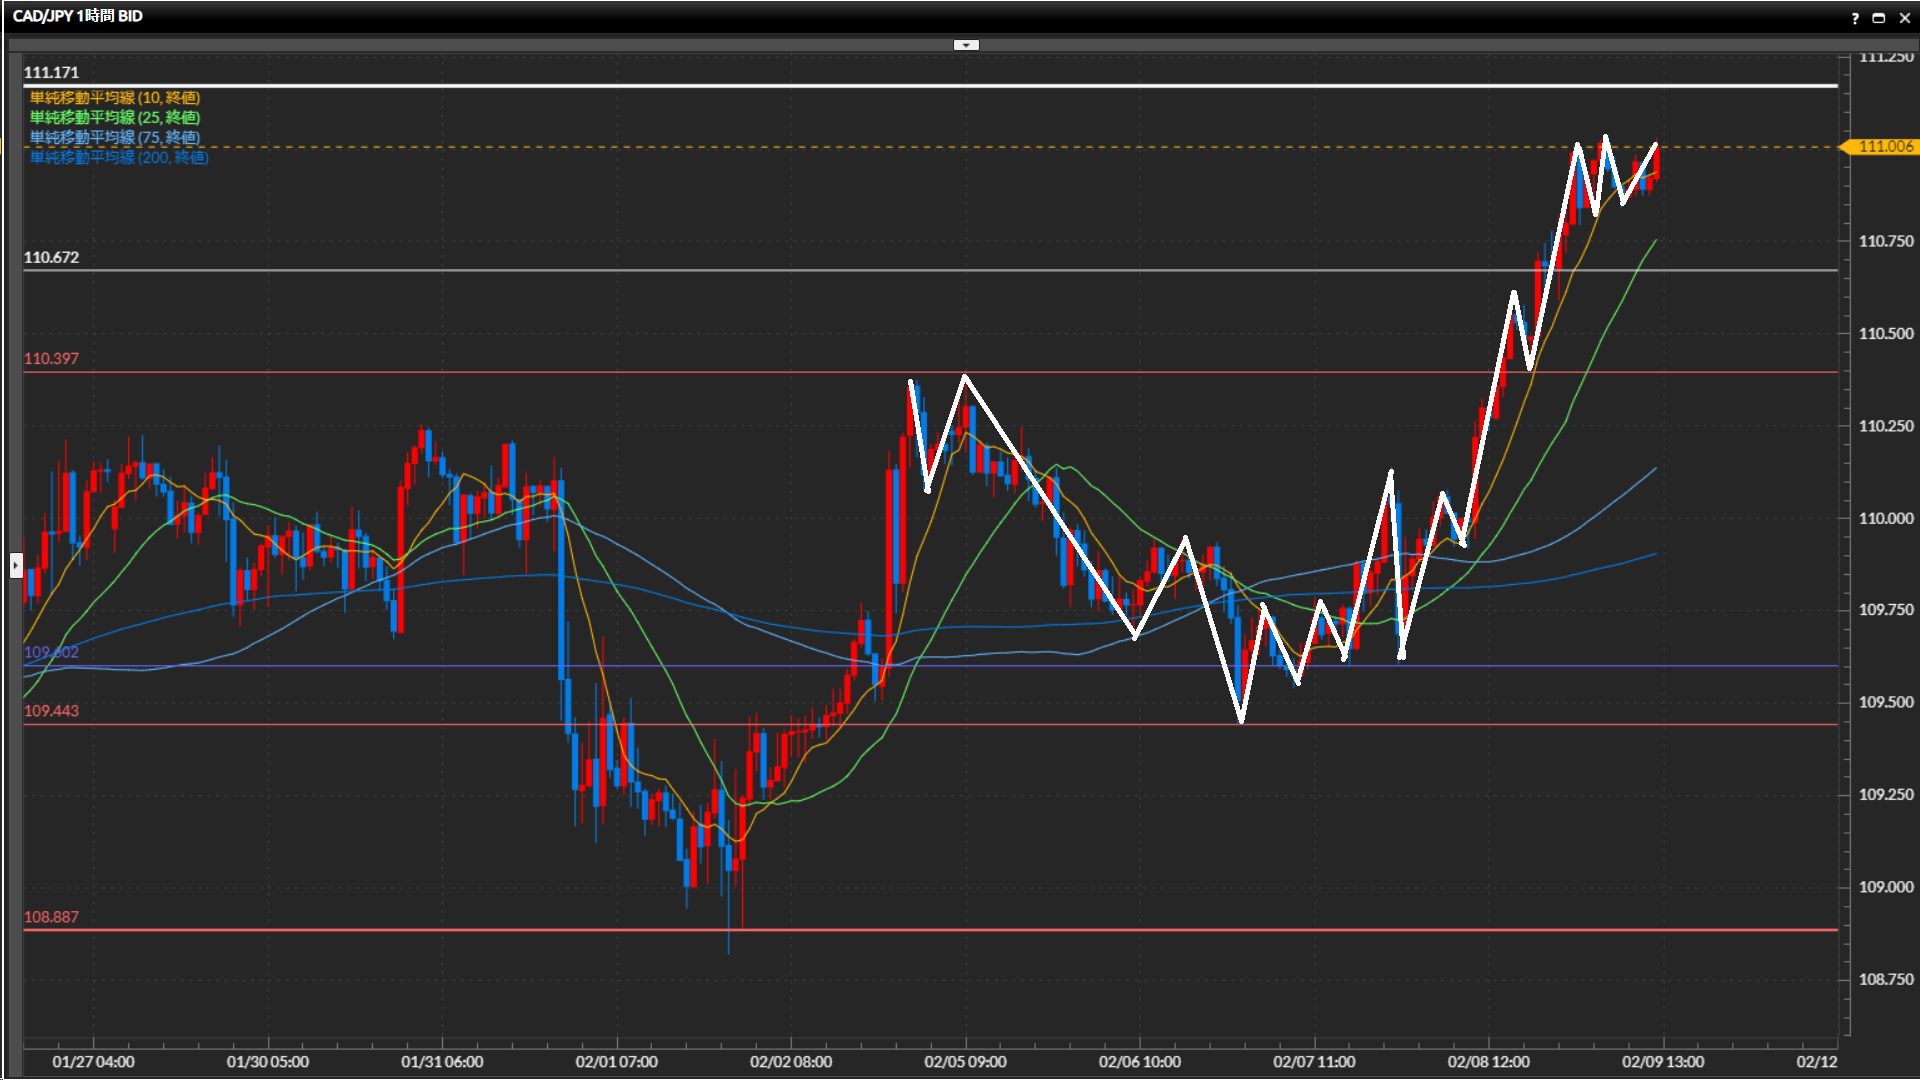Select the 75-period moving average label
The width and height of the screenshot is (1920, 1080).
click(x=115, y=138)
